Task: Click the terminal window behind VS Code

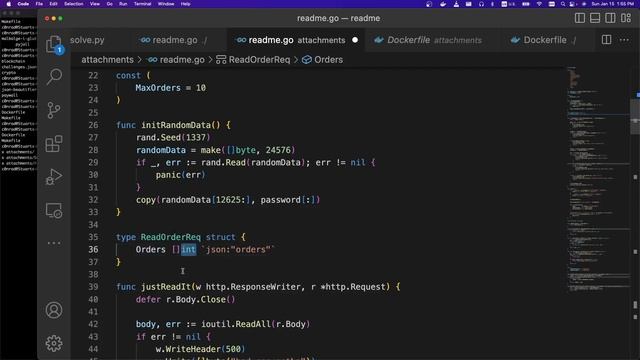Action: point(18,184)
